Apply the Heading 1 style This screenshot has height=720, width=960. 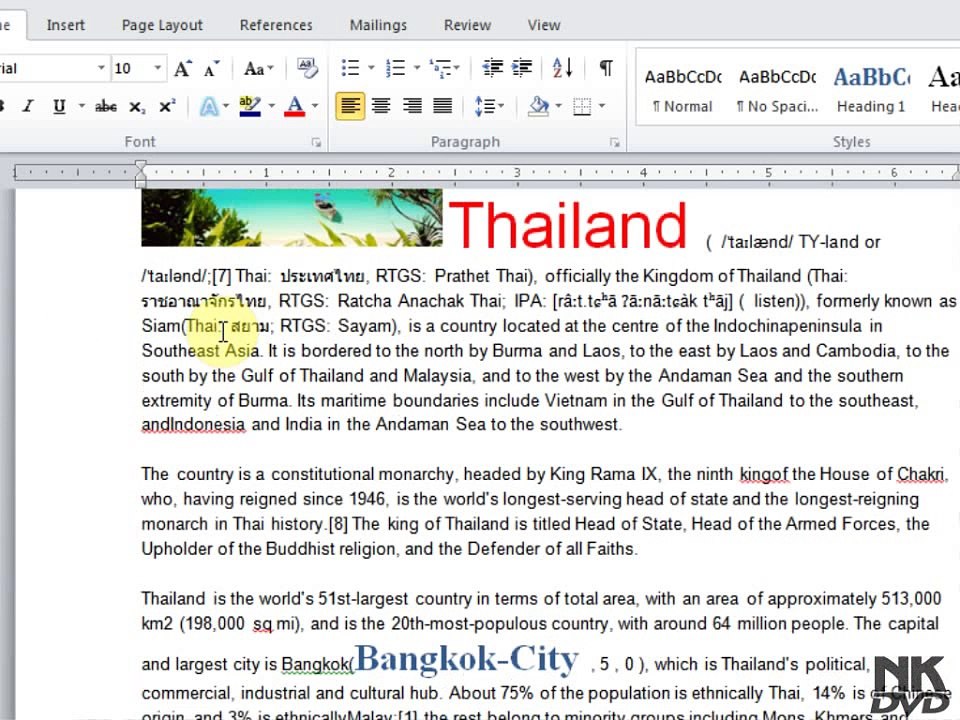coord(871,89)
